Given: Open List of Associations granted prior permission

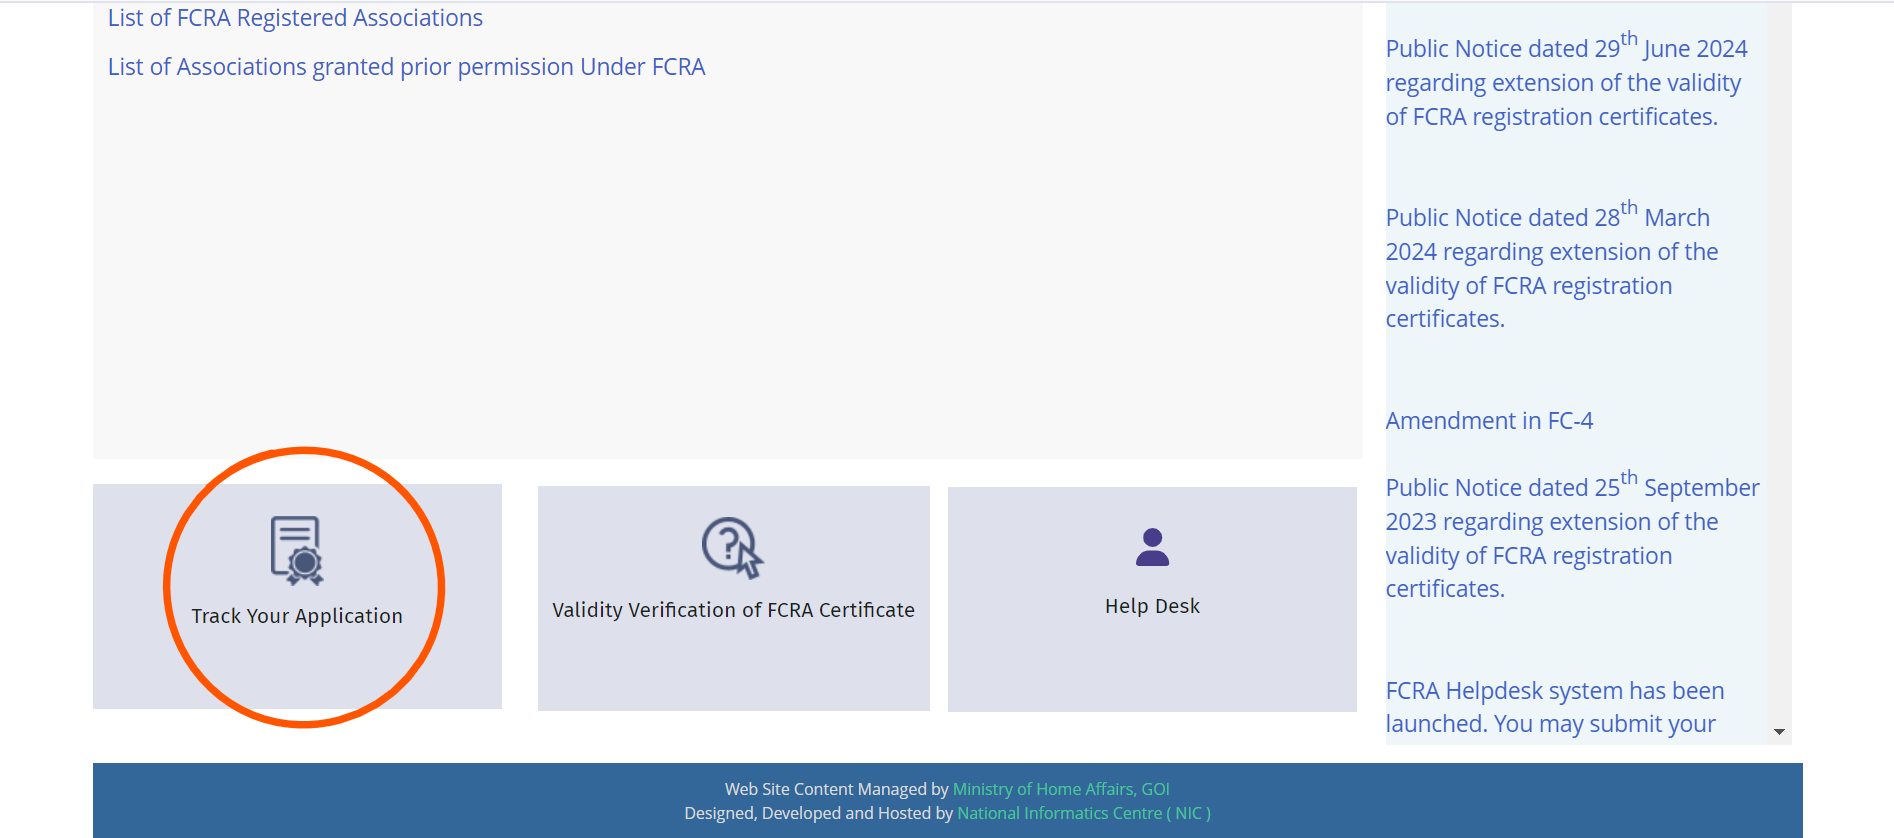Looking at the screenshot, I should [x=406, y=67].
